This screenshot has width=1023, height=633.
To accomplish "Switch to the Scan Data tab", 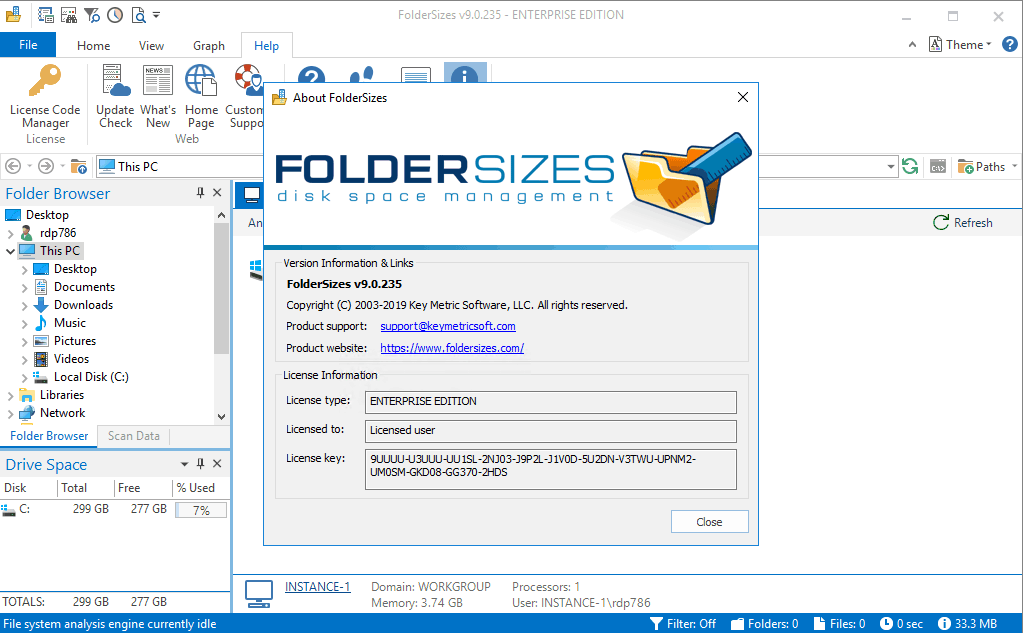I will coord(134,436).
